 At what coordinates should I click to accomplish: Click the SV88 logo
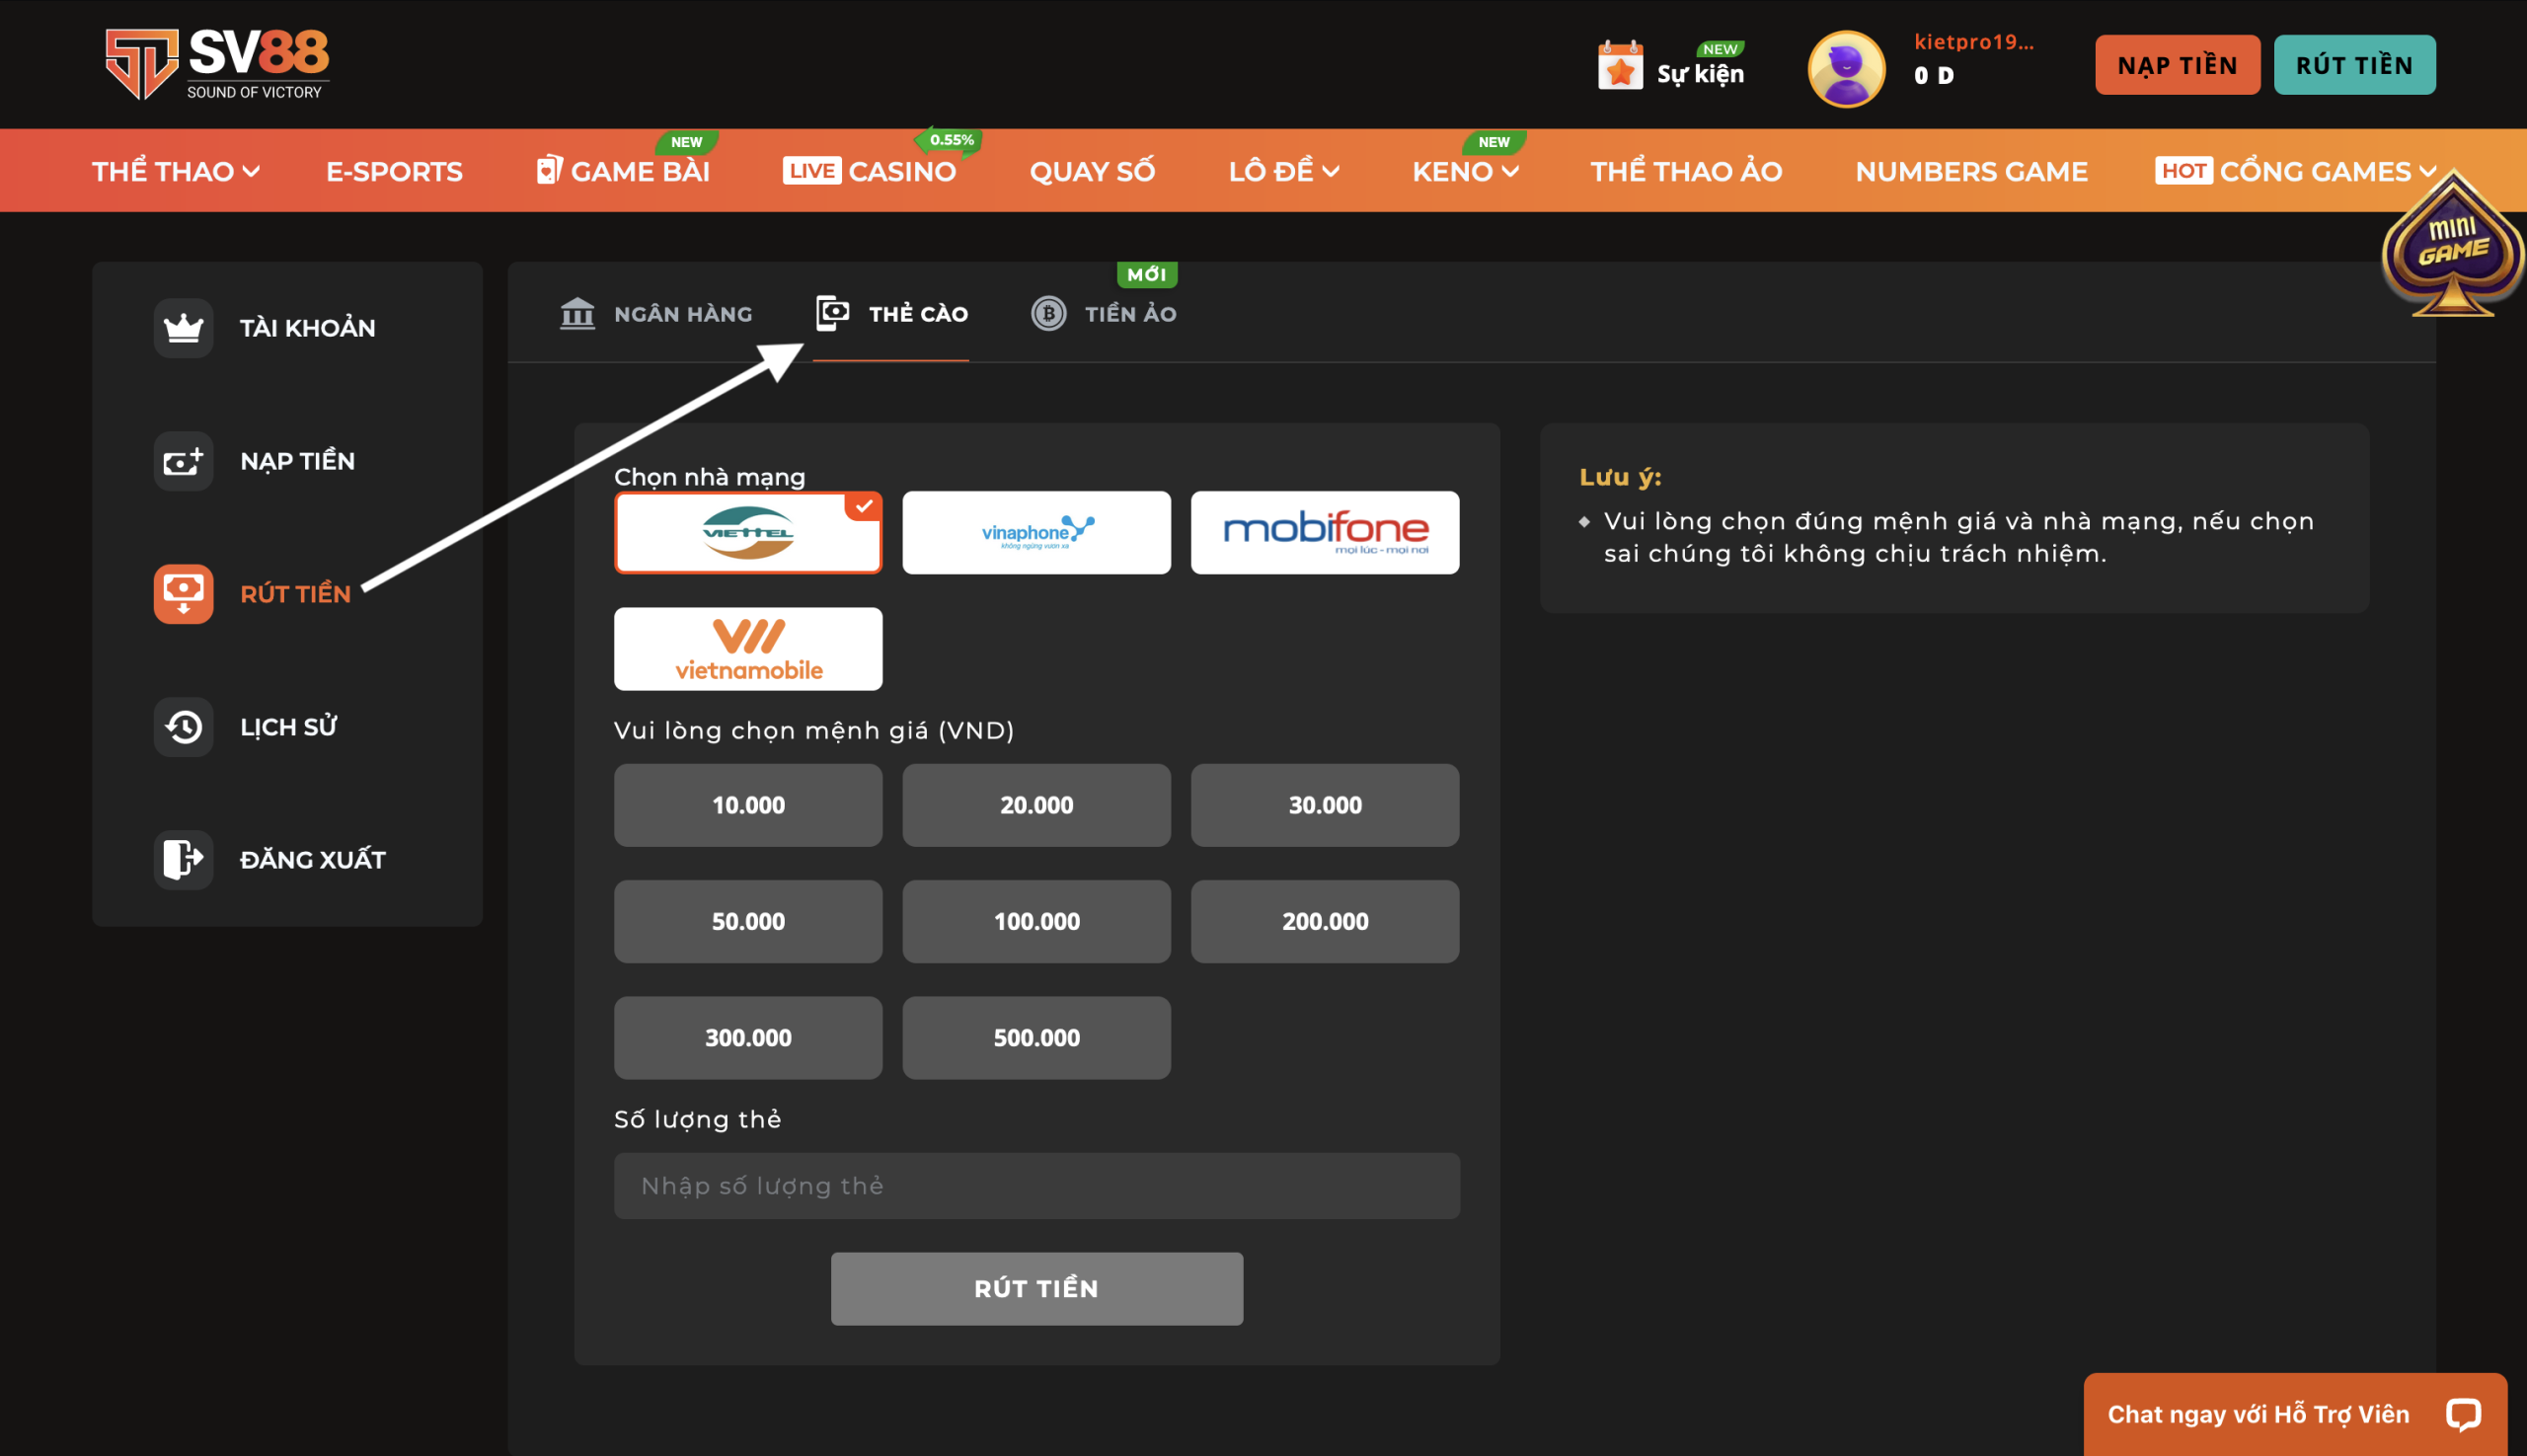(218, 64)
